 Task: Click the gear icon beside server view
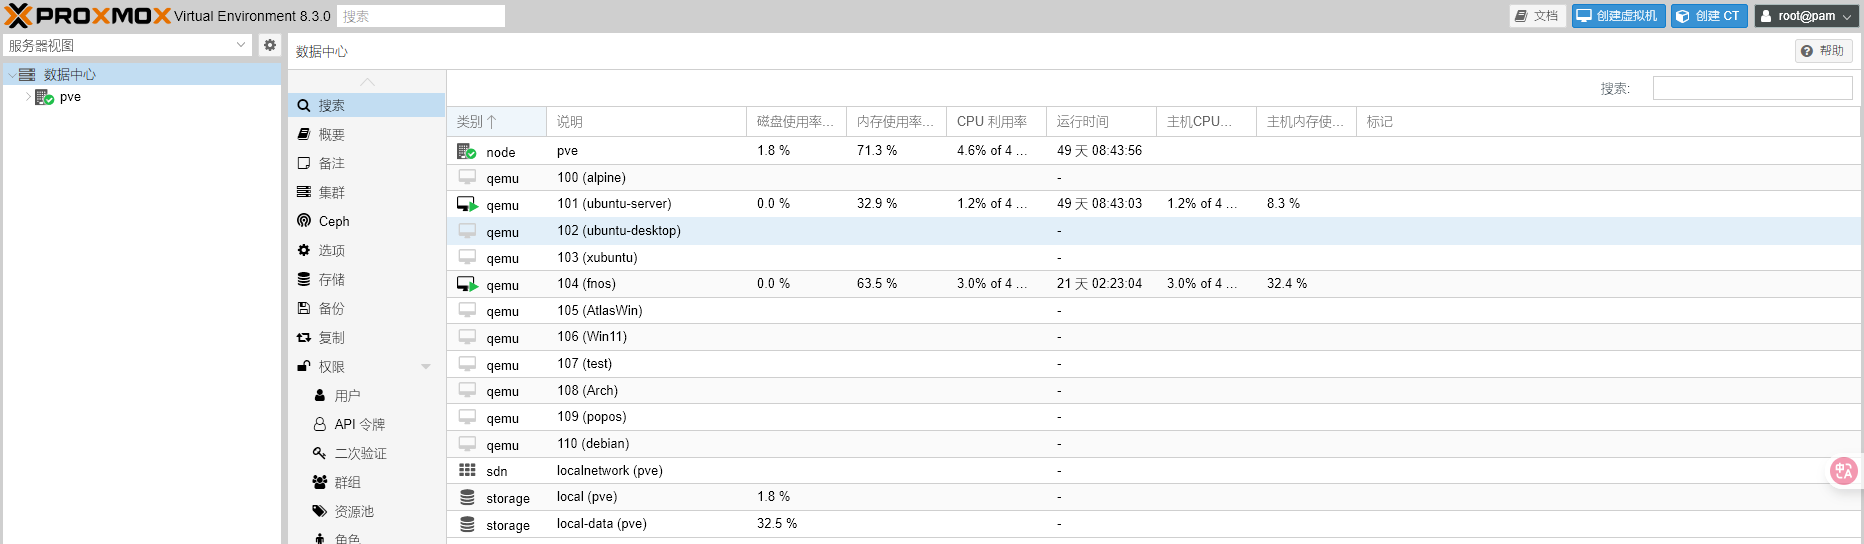pyautogui.click(x=269, y=45)
